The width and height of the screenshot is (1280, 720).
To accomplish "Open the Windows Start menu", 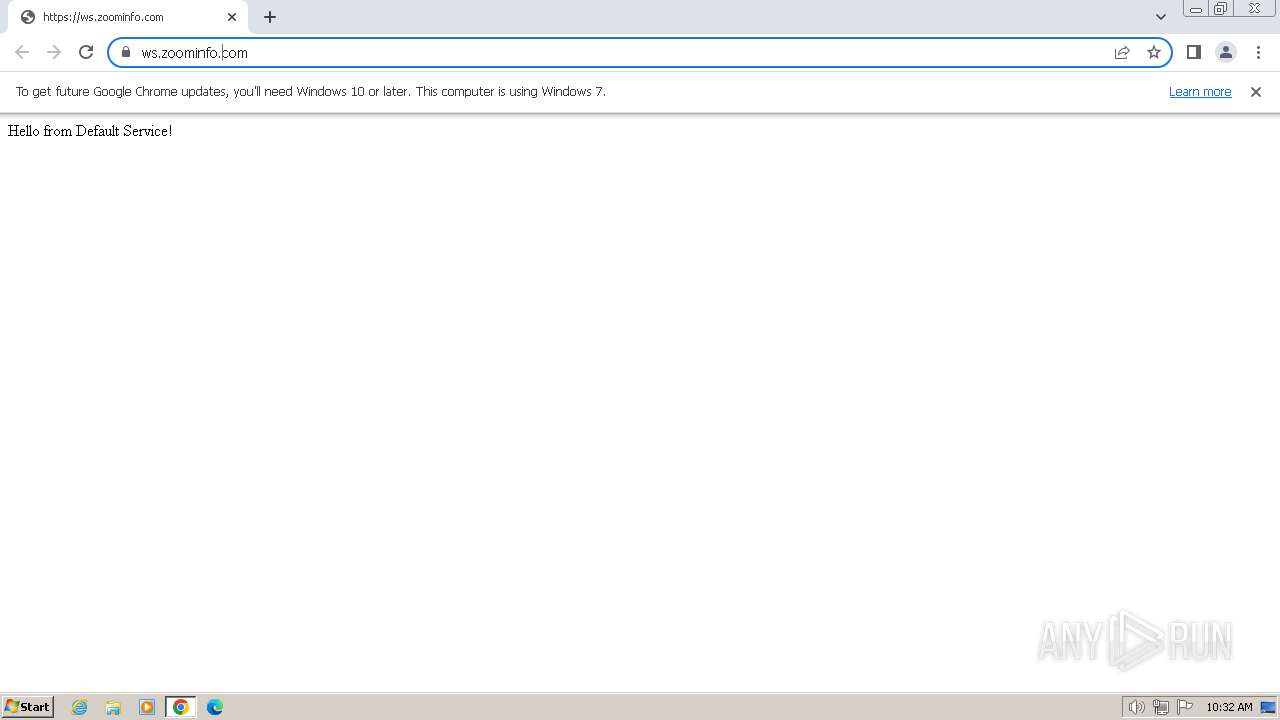I will pos(28,707).
